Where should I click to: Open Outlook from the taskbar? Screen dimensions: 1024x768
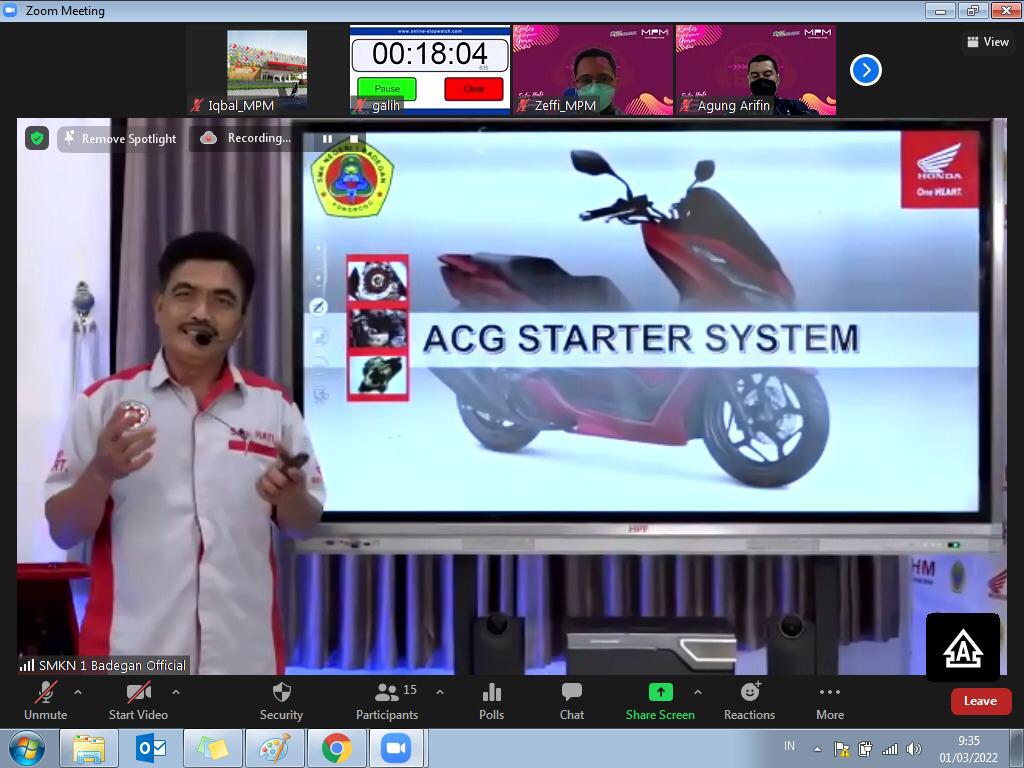pos(151,748)
